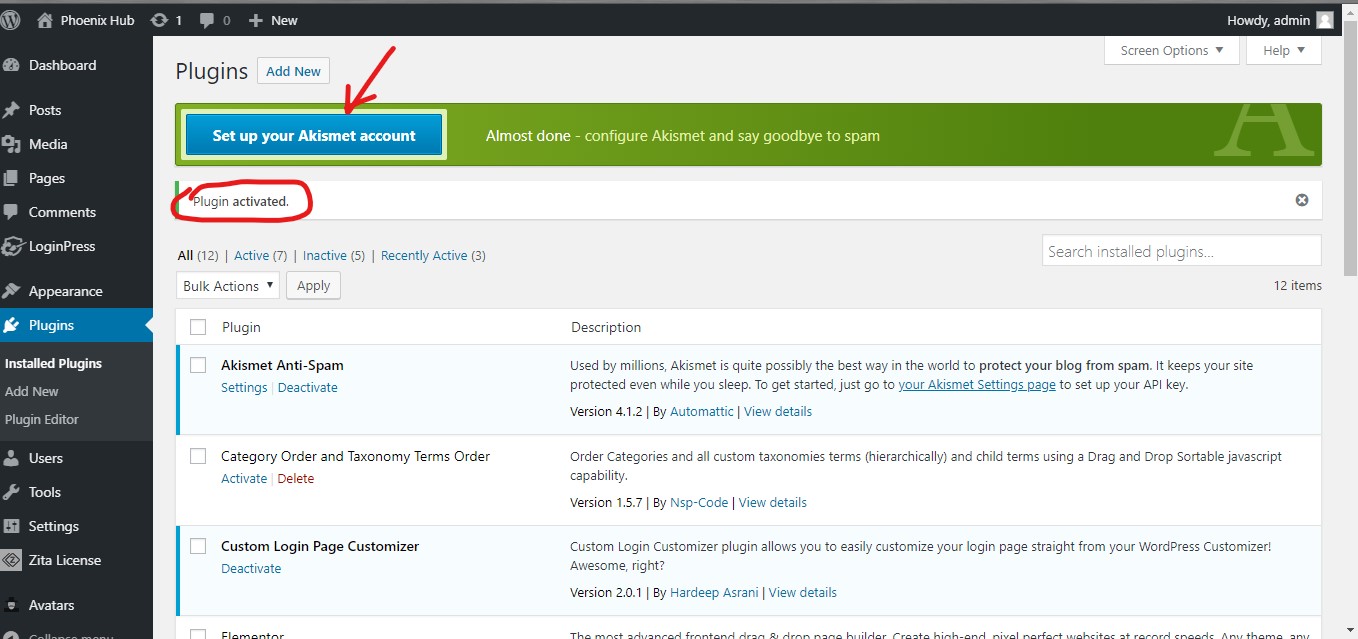Viewport: 1358px width, 639px height.
Task: Click the Pages icon in sidebar
Action: (x=12, y=178)
